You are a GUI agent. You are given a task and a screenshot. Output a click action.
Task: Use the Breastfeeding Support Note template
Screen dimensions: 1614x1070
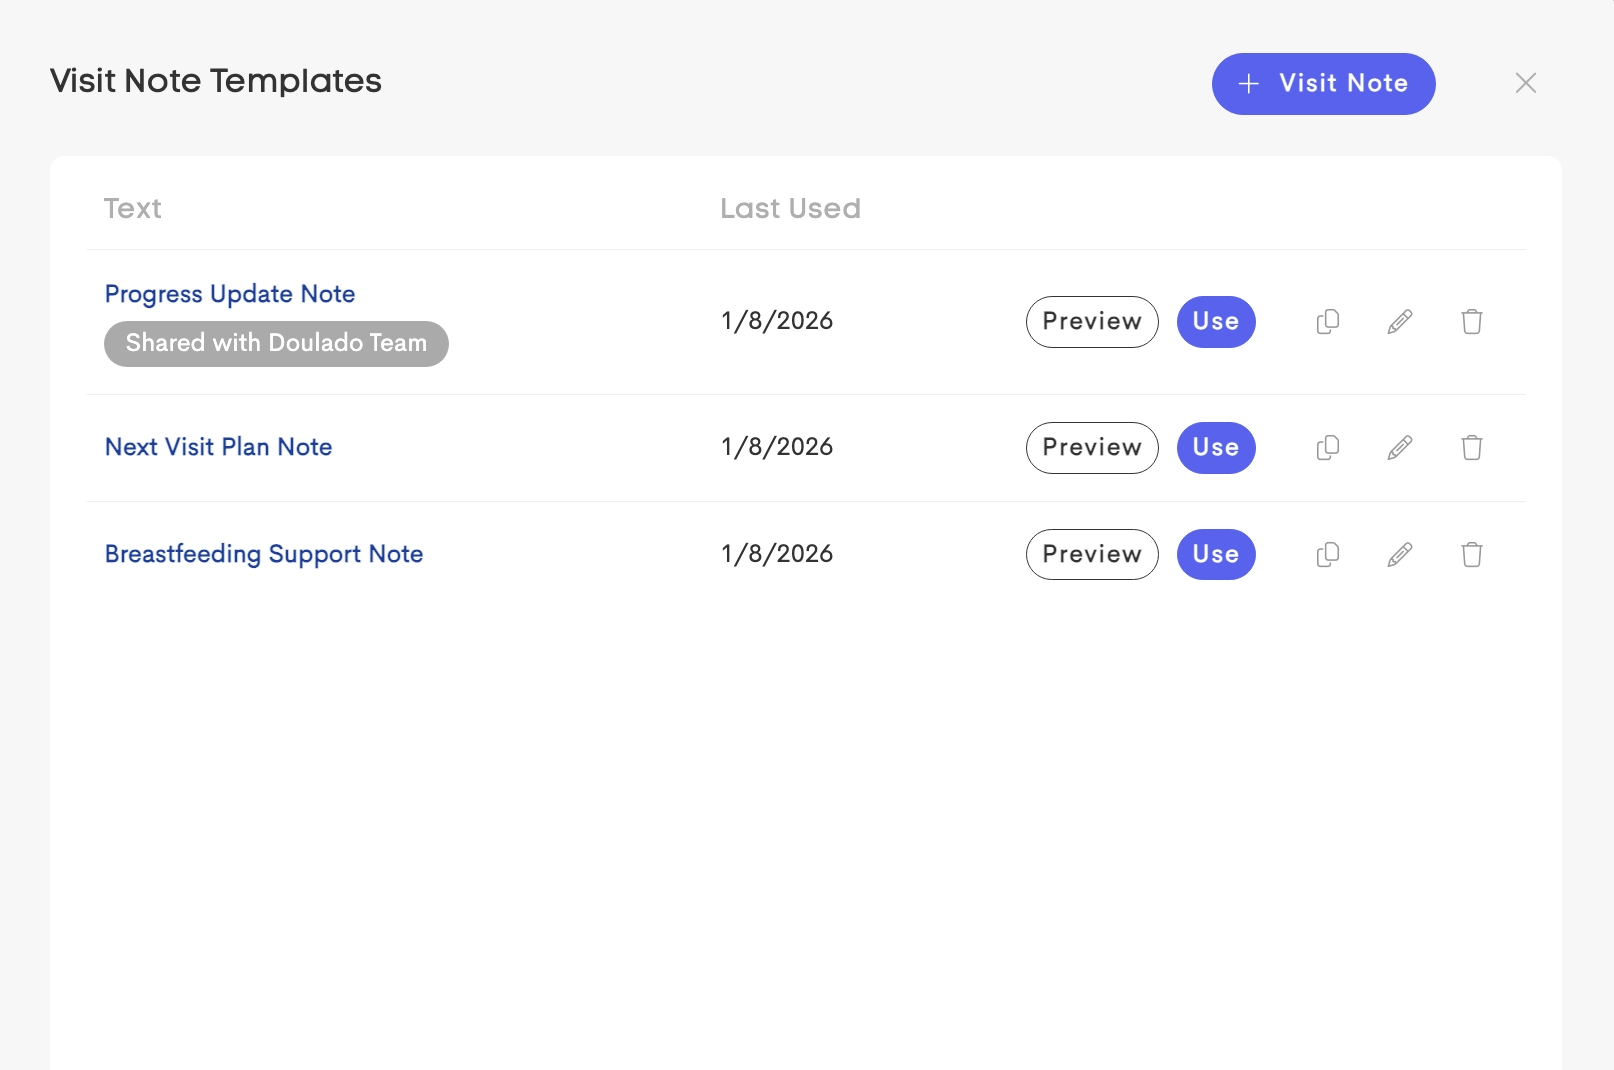(x=1216, y=555)
